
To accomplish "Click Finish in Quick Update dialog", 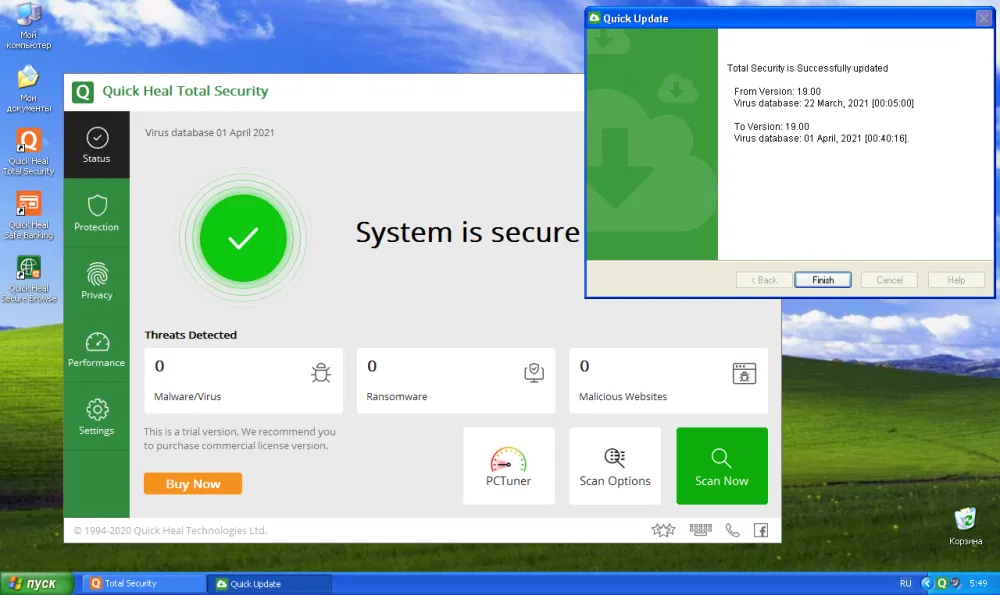I will 823,280.
